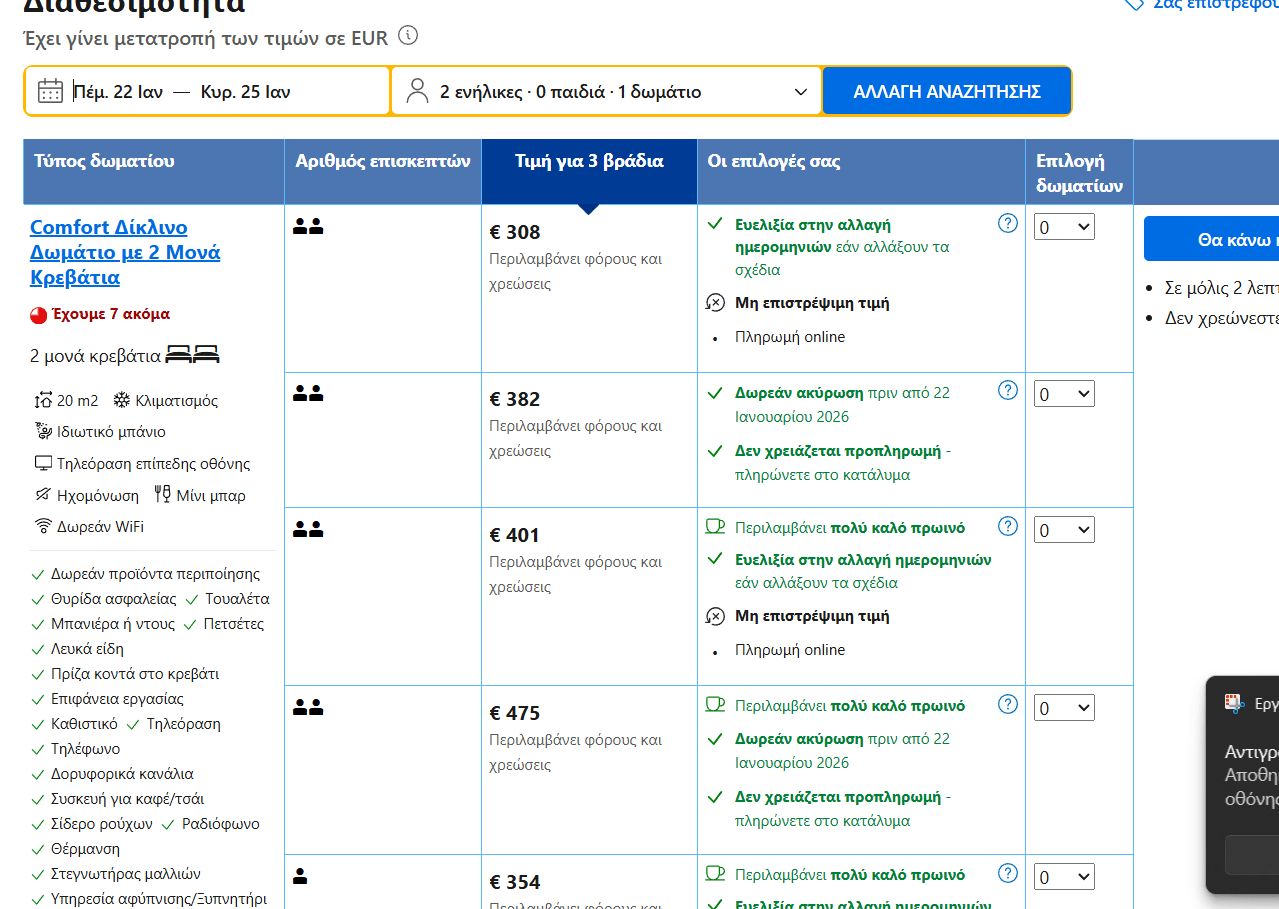
Task: Click info icon next to EUR conversion notice
Action: point(408,37)
